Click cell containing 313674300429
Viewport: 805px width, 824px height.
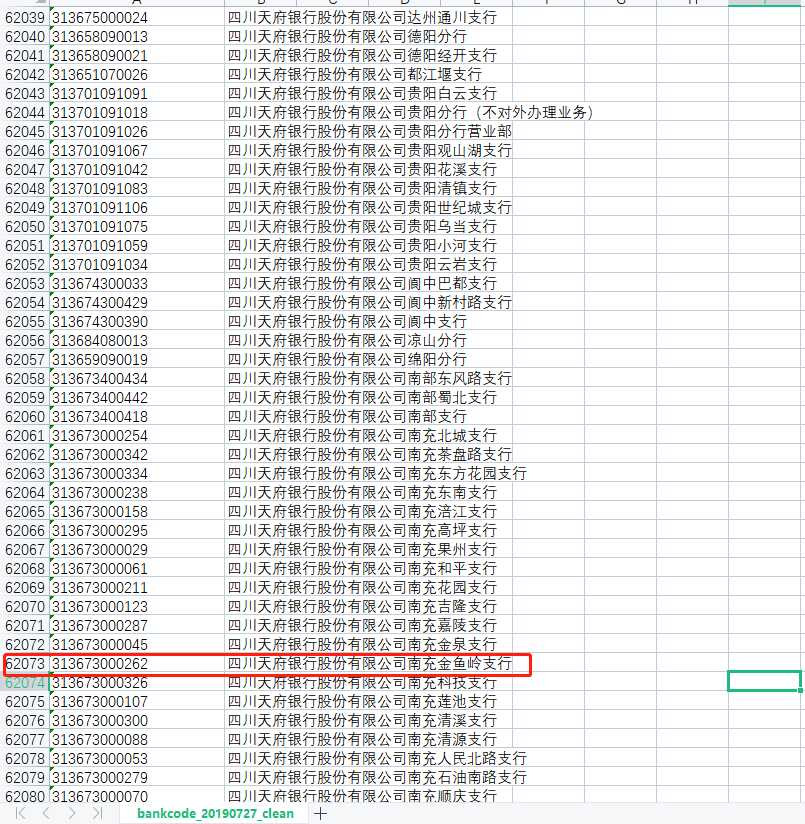click(x=137, y=303)
